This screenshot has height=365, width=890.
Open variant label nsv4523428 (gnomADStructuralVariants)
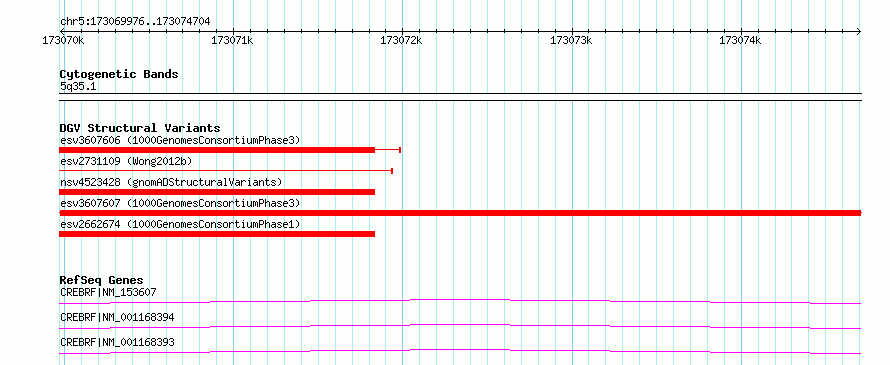point(171,182)
